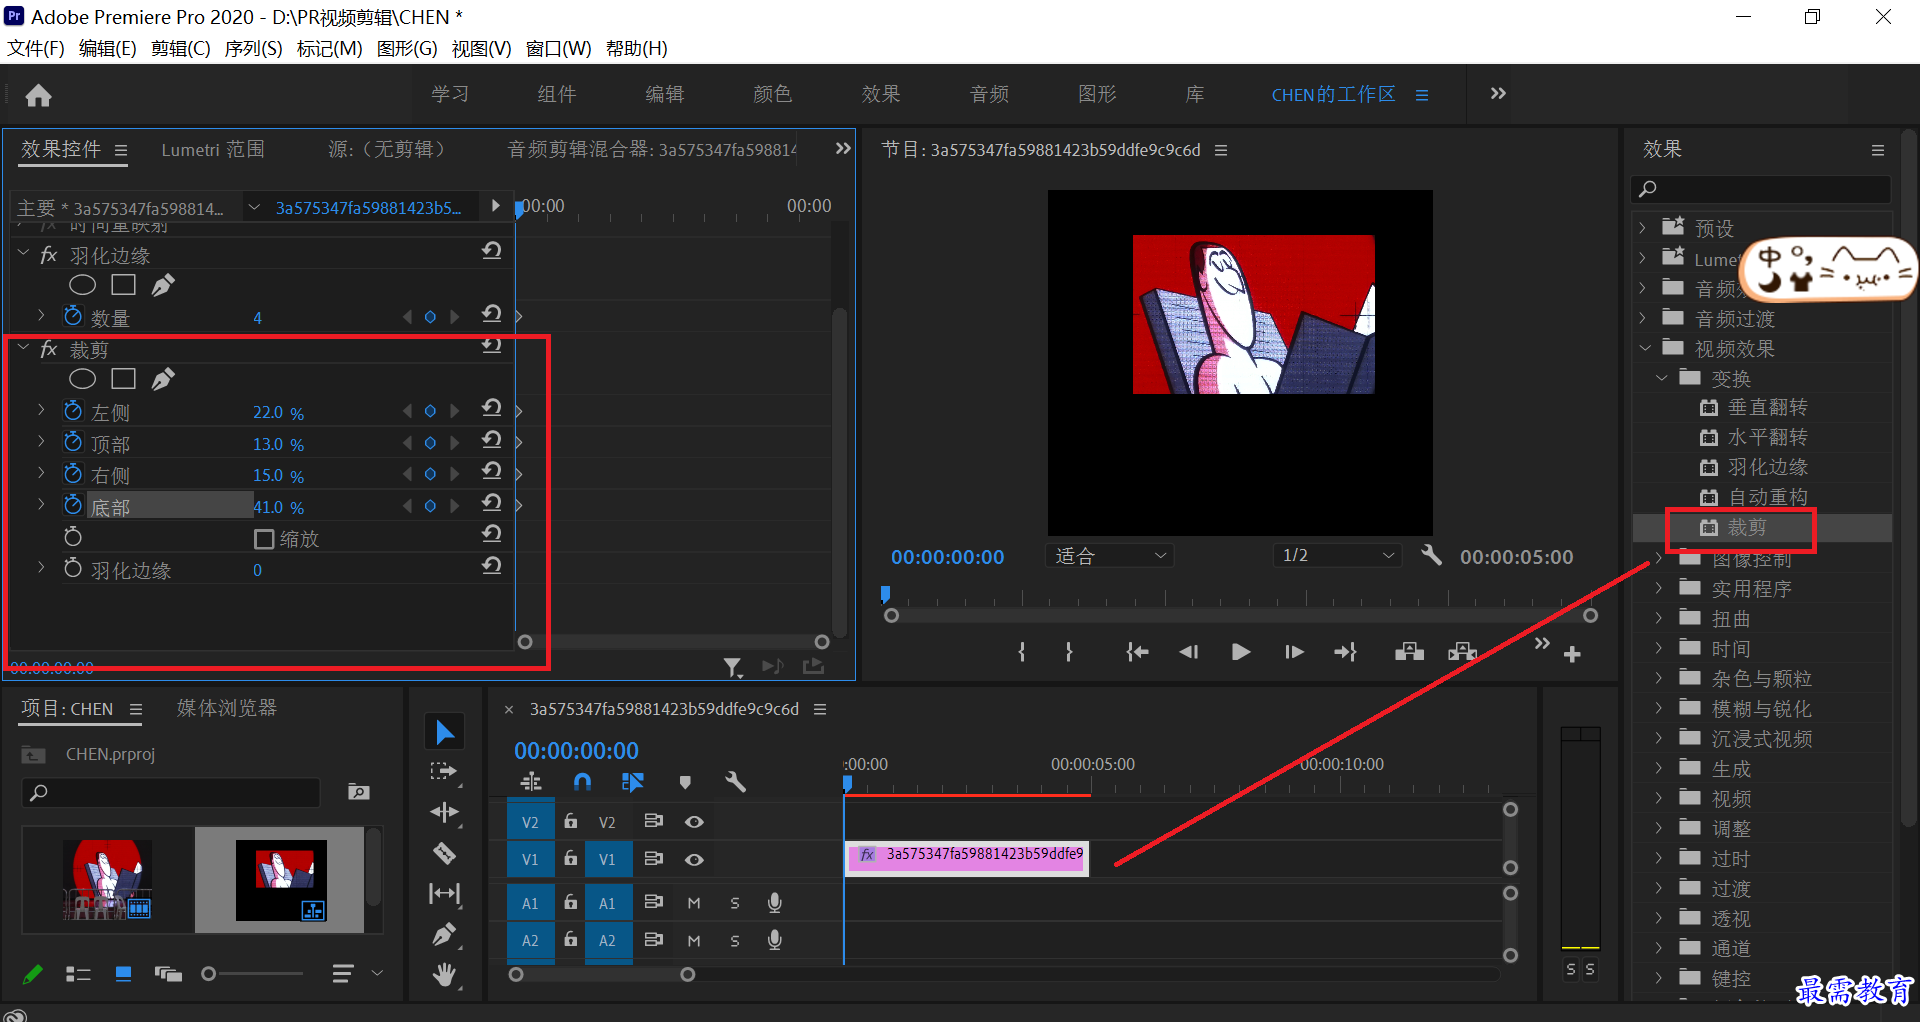1920x1022 pixels.
Task: Toggle animation stopwatch for 右侧
Action: pos(73,473)
